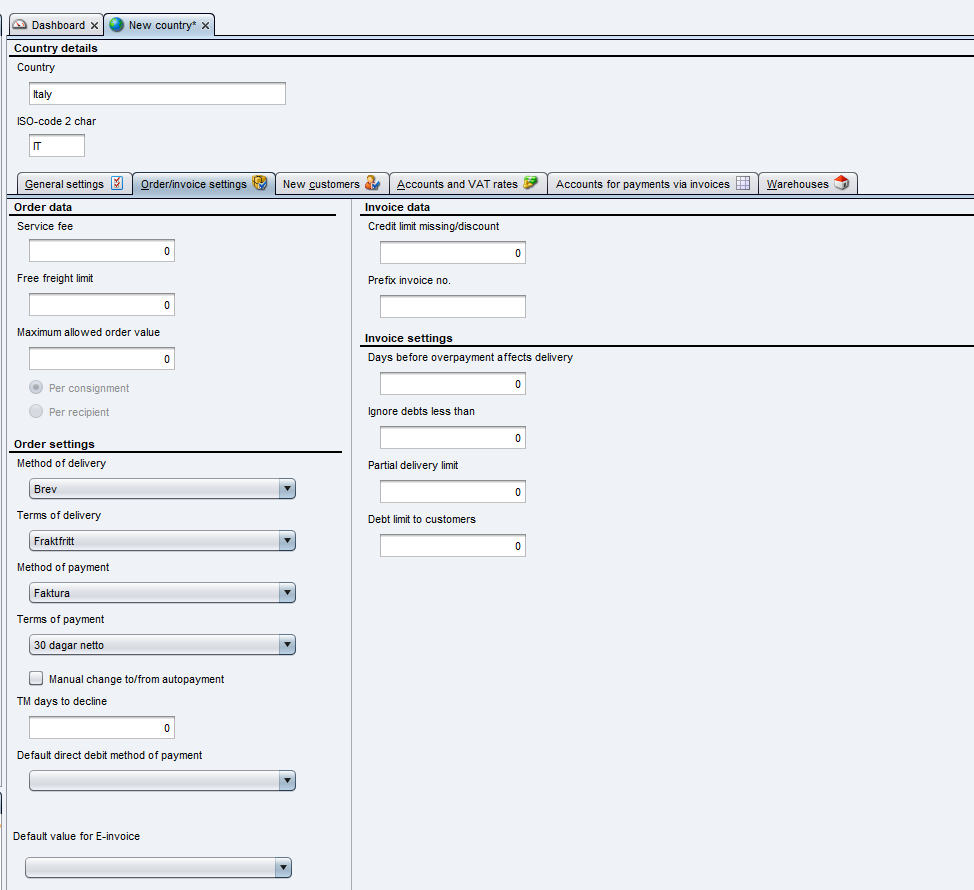Select the Per consignment radio button

tap(37, 388)
